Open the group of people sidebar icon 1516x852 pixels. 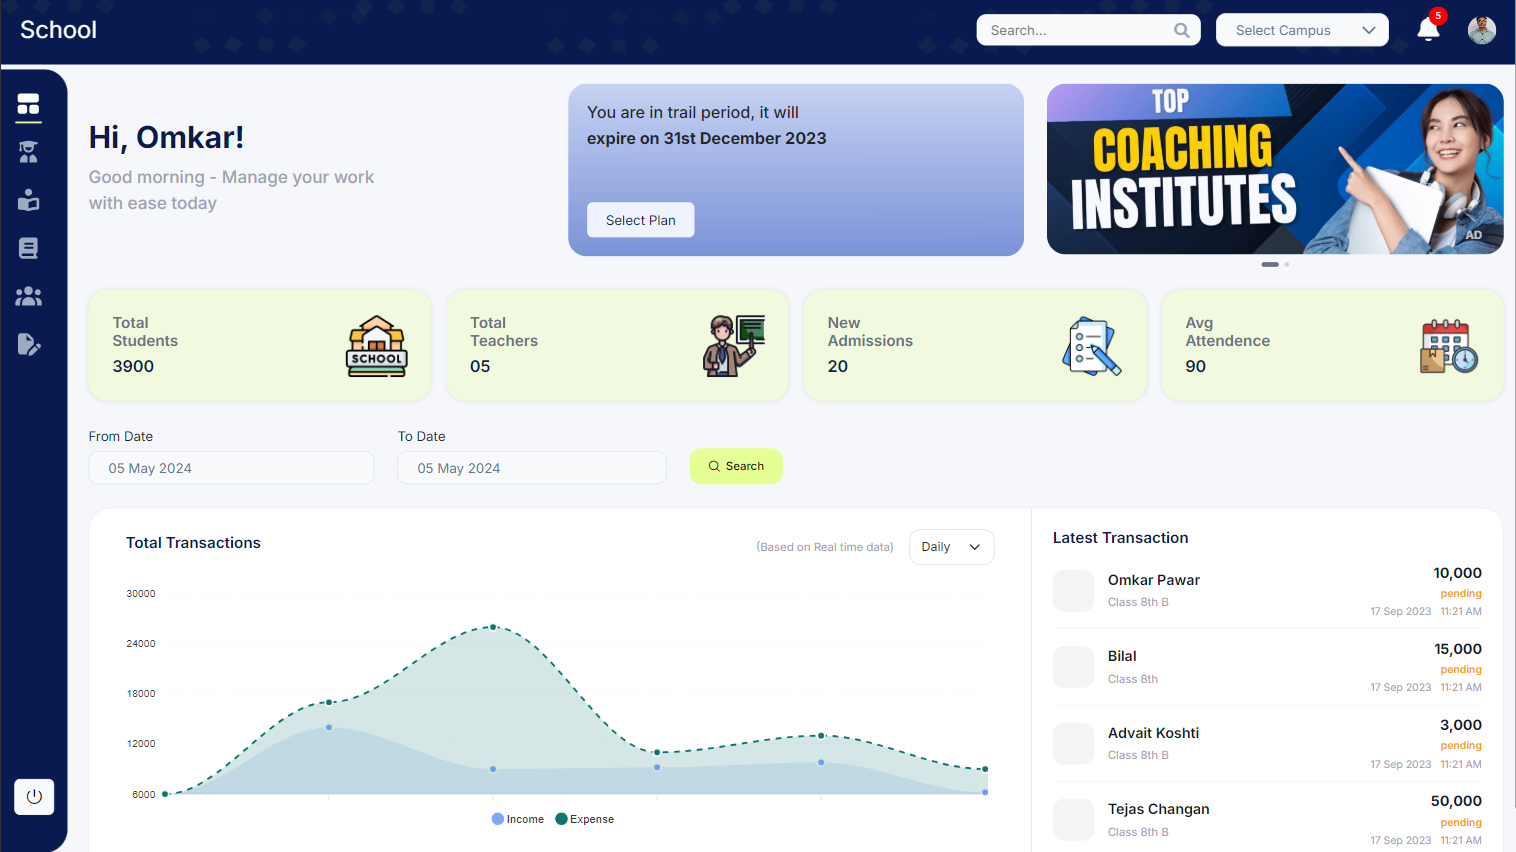28,296
